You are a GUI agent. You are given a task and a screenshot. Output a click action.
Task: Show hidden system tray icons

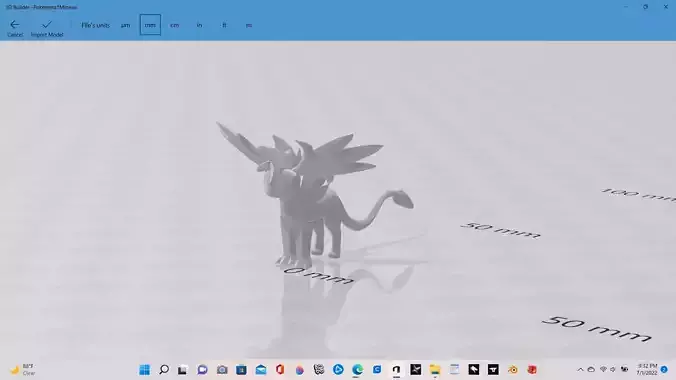click(x=580, y=370)
